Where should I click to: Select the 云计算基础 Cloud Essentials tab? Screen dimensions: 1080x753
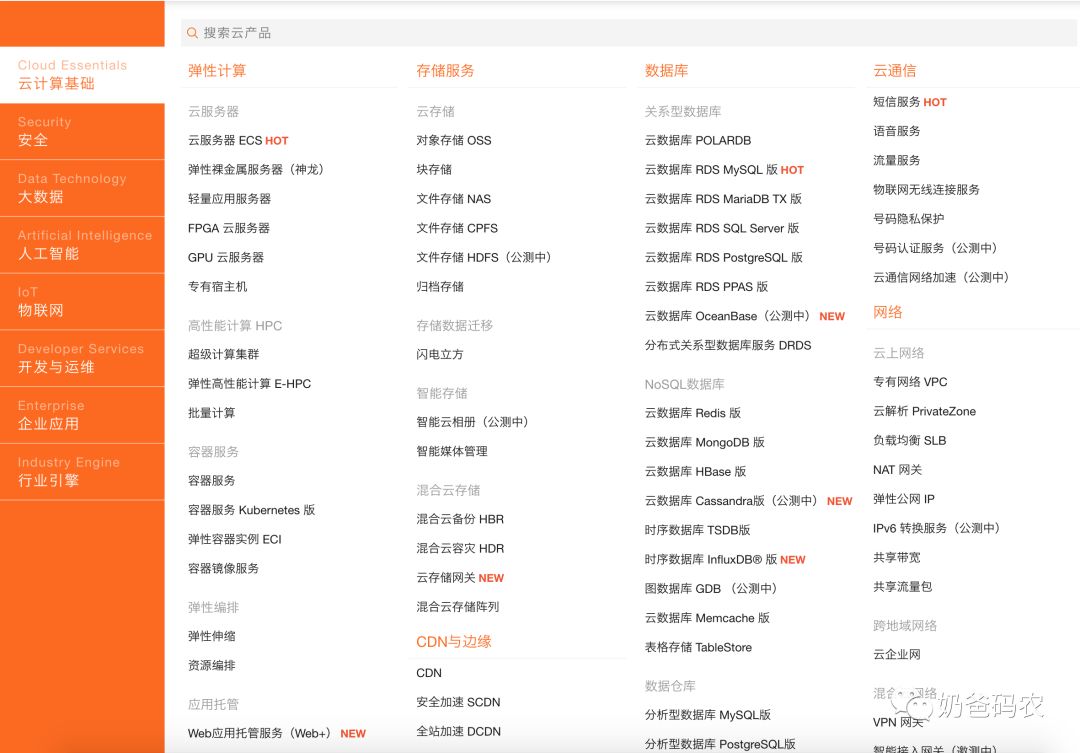point(82,75)
